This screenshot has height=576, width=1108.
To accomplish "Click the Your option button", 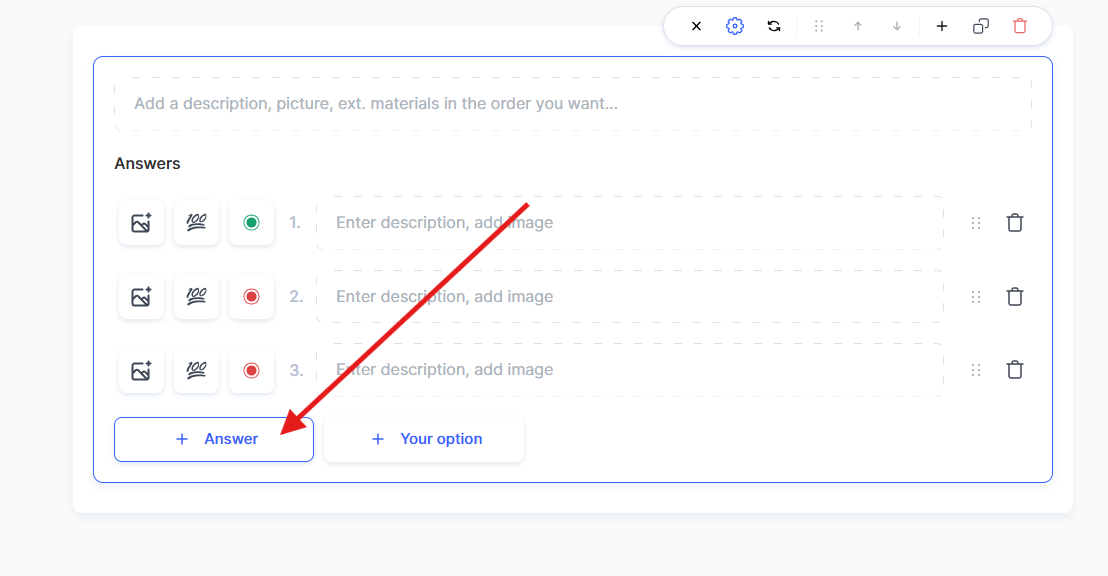I will pos(424,439).
